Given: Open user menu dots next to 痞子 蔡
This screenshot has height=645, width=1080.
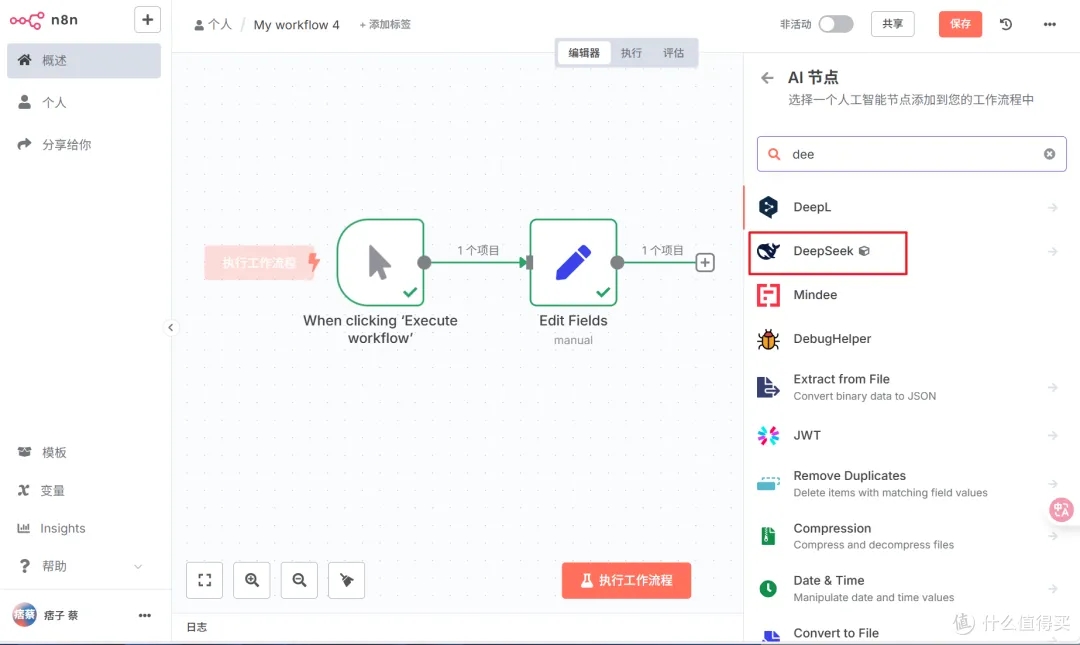Looking at the screenshot, I should pyautogui.click(x=145, y=615).
